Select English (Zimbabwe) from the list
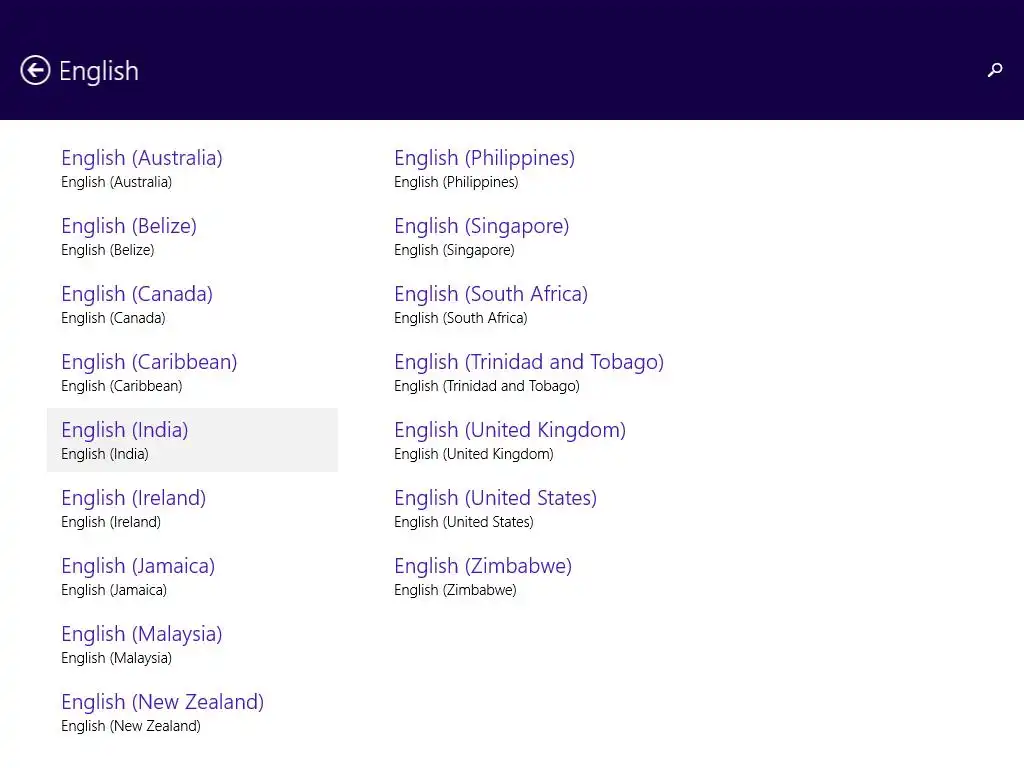This screenshot has width=1024, height=768. pyautogui.click(x=483, y=566)
